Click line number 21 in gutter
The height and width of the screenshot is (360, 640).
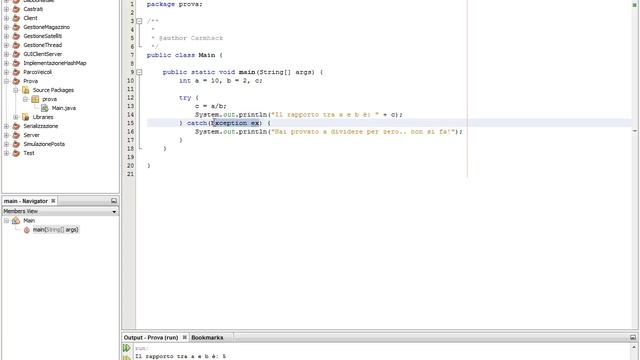pos(130,174)
